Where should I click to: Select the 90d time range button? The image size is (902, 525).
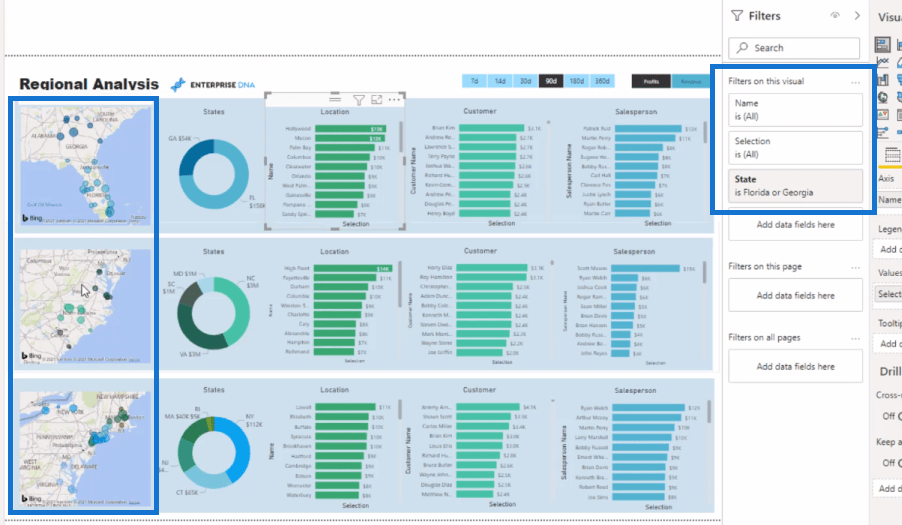pos(551,81)
